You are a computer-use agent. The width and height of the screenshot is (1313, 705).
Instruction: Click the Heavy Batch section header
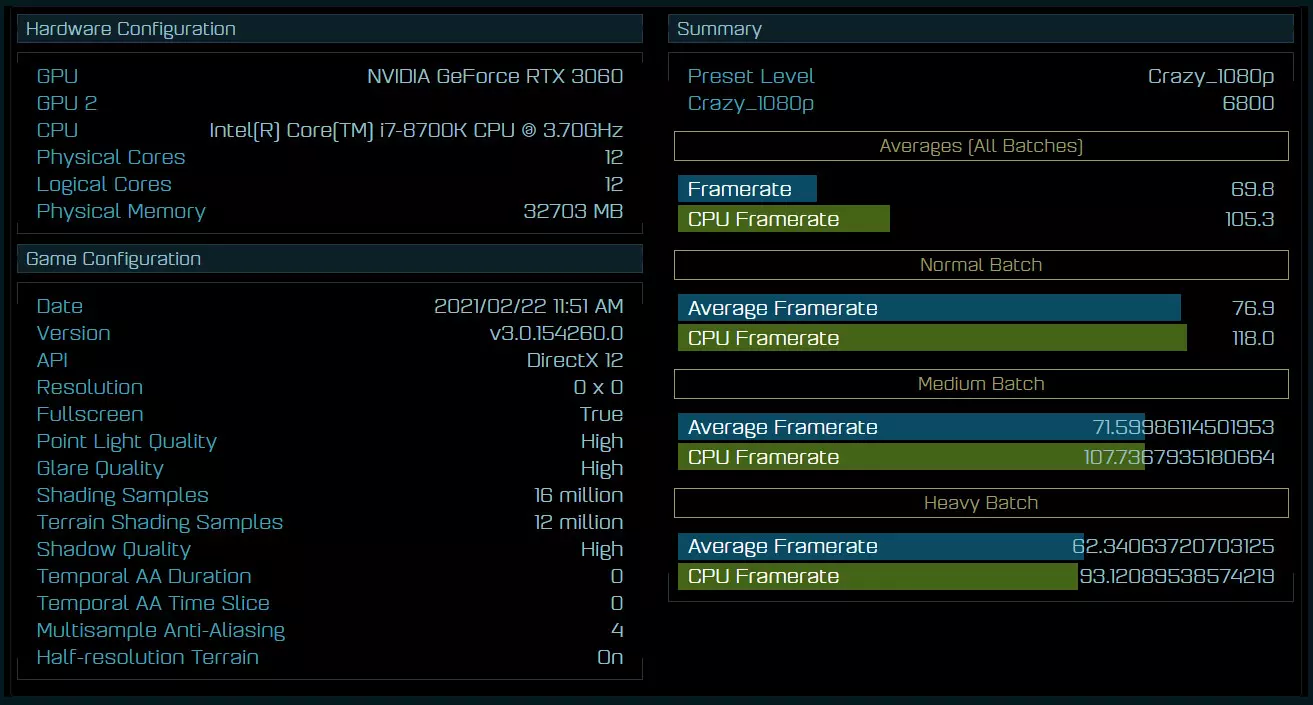coord(981,503)
